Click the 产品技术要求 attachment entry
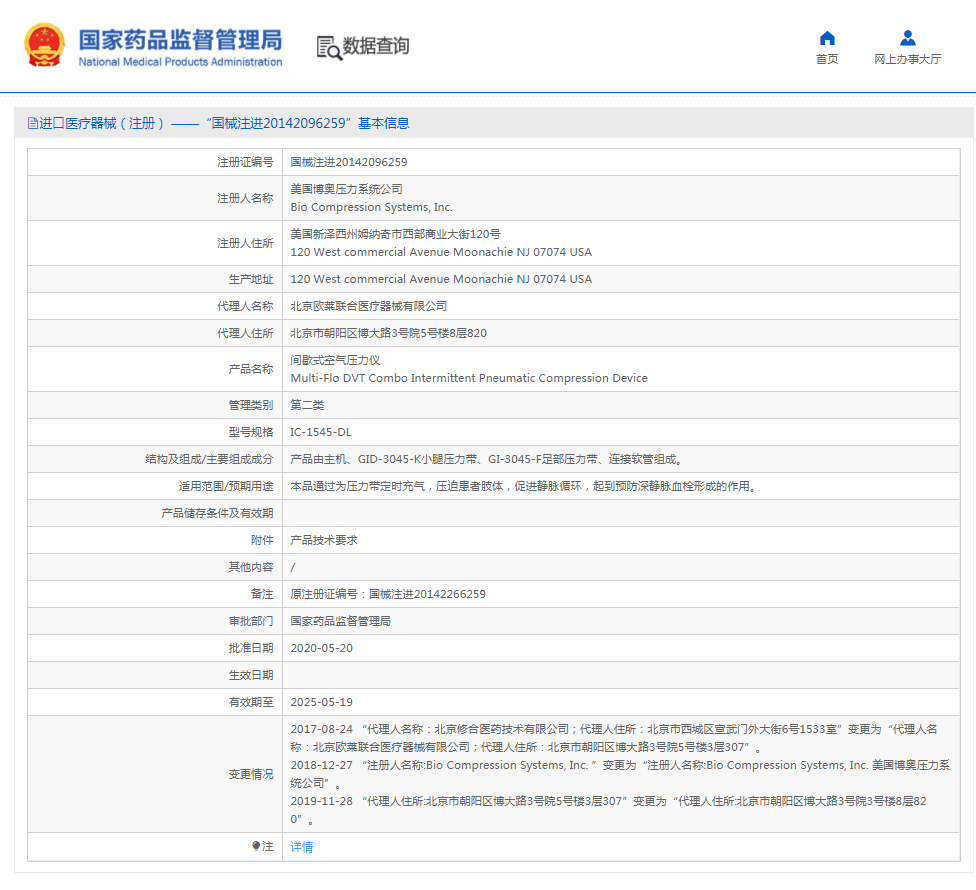The image size is (976, 890). point(324,540)
